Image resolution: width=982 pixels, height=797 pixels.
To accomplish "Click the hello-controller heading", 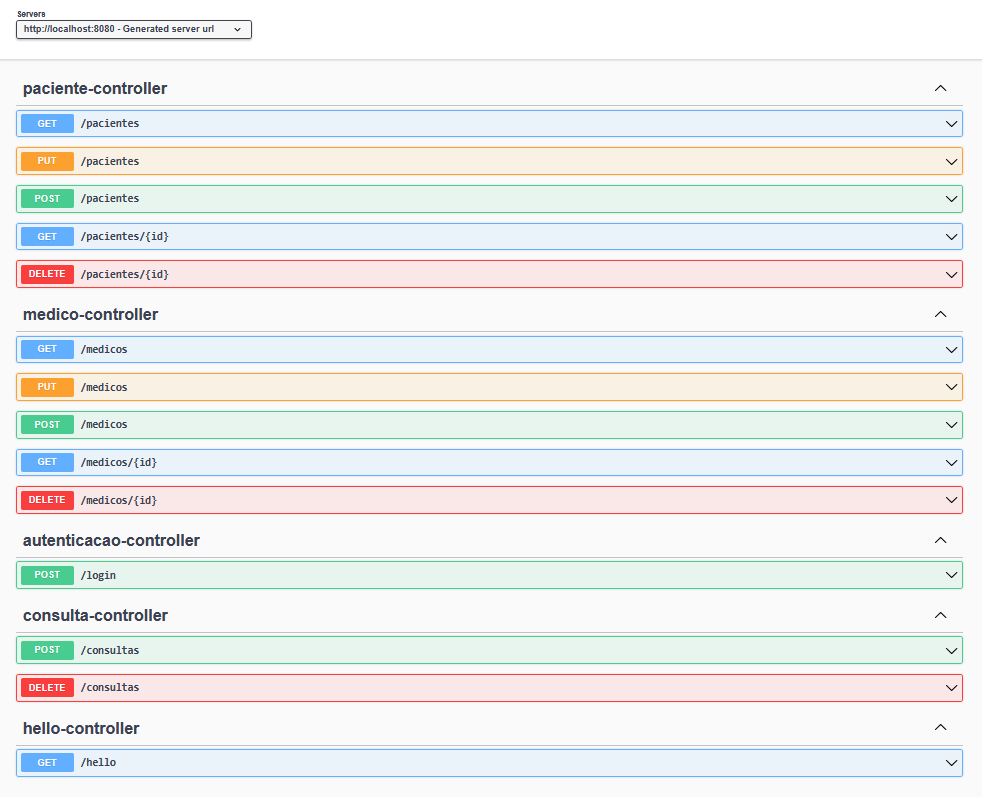I will (81, 728).
